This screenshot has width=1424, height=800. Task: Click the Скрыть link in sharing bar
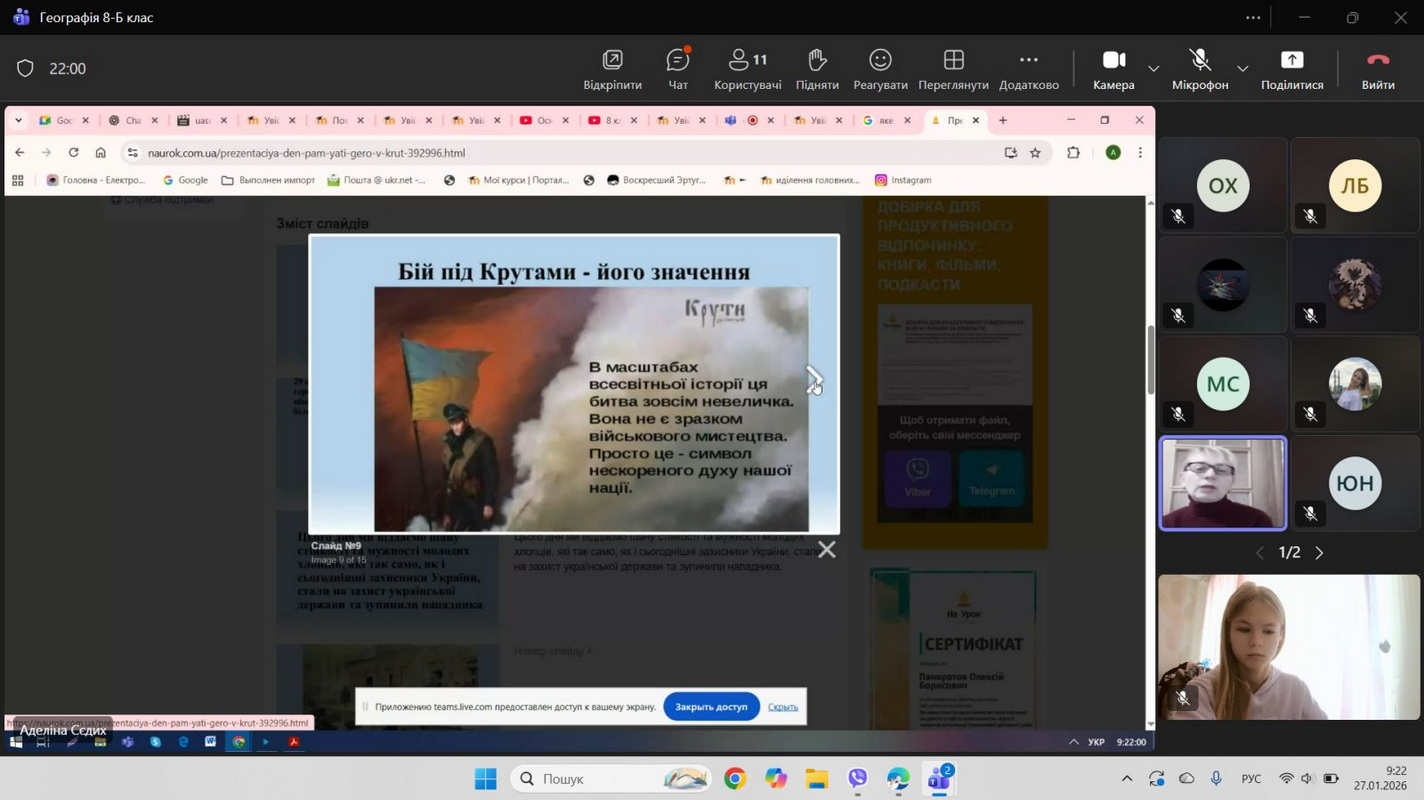(x=782, y=707)
